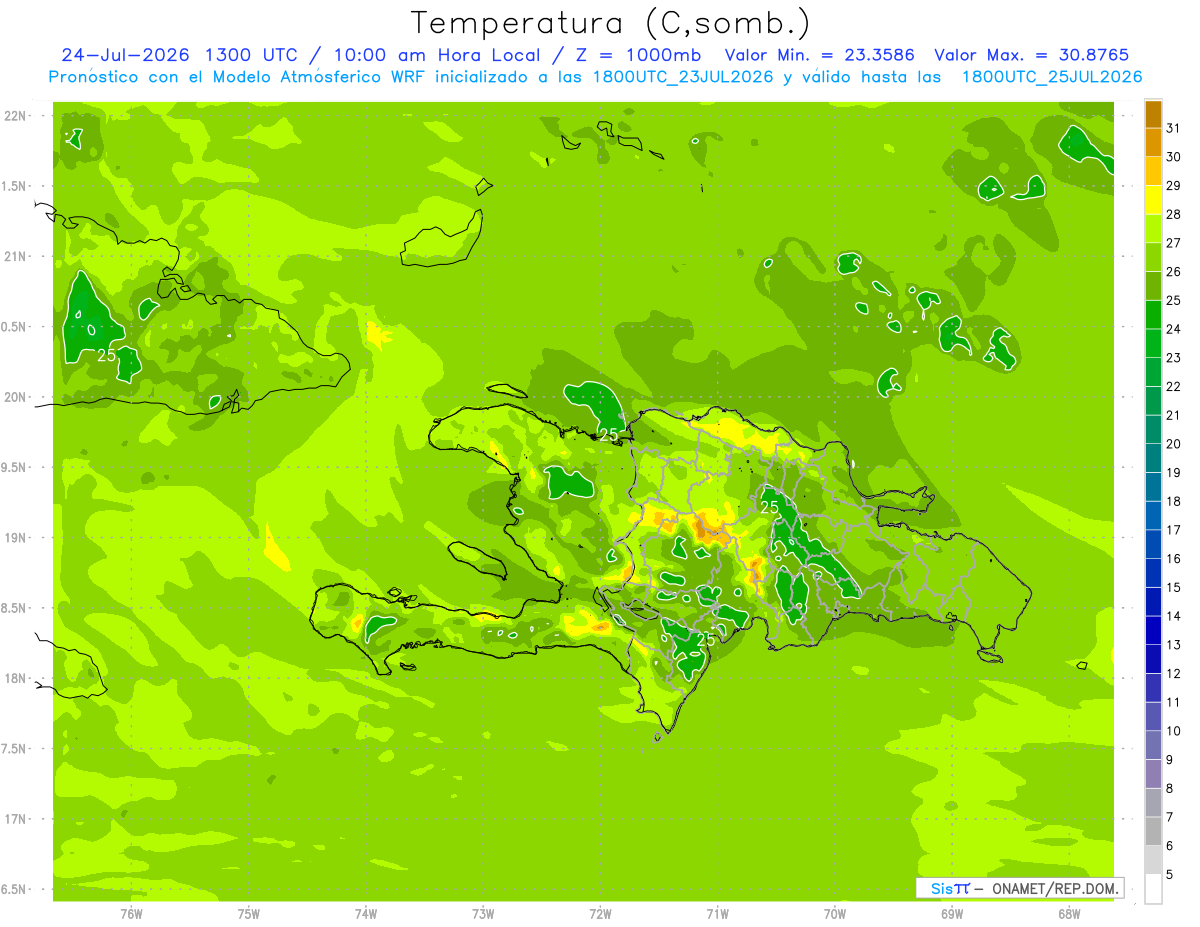Select "Valor Max. = 30.8765" text
1200x927 pixels.
click(1032, 55)
